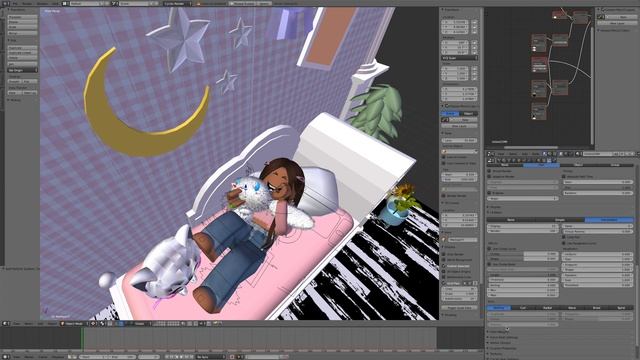Switch to the Particles properties tab icon

[549, 160]
